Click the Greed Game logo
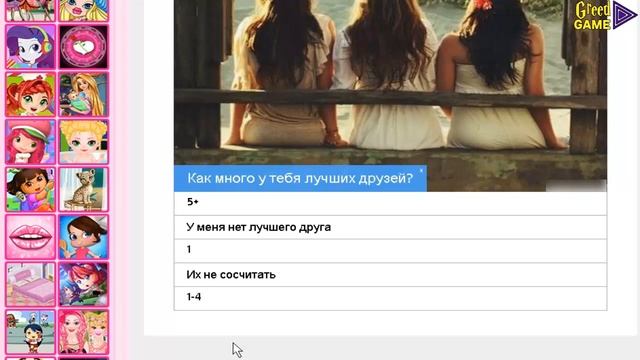Viewport: 640px width, 360px height. pos(605,16)
